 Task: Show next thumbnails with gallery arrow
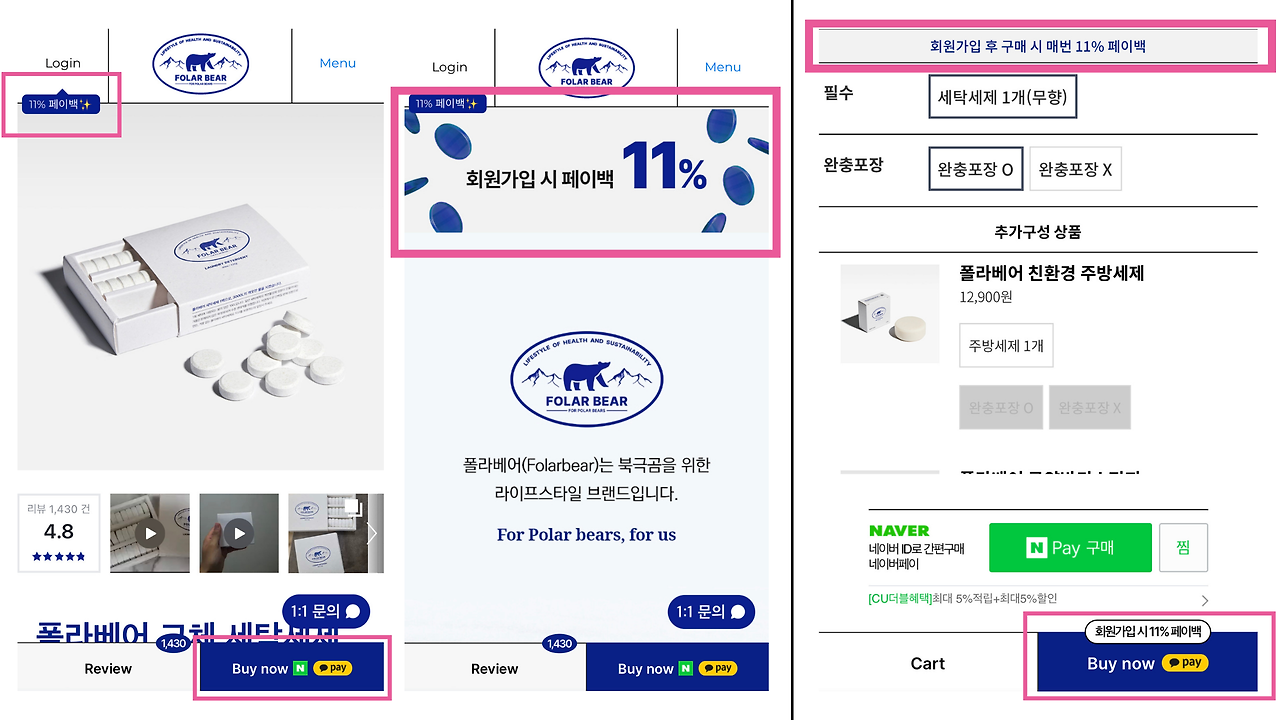click(x=372, y=533)
